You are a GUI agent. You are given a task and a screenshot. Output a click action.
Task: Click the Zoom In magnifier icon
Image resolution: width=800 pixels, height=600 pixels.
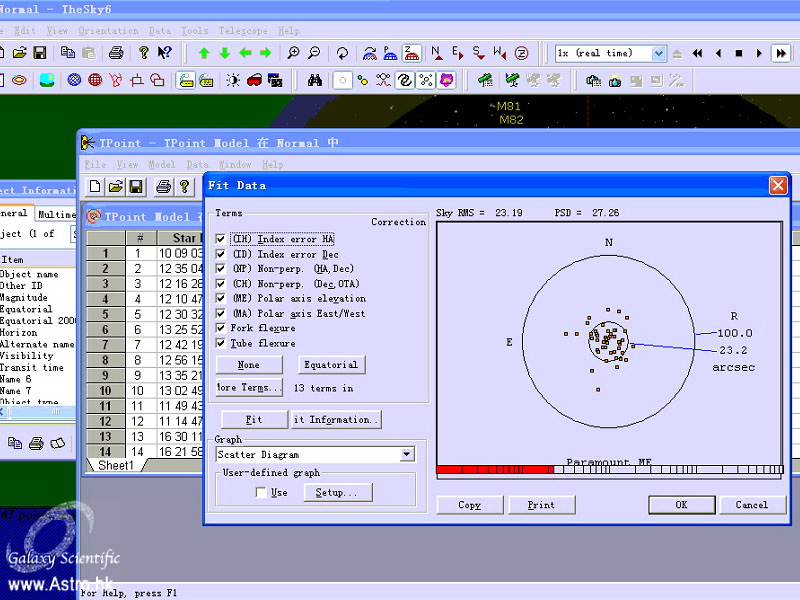point(293,53)
